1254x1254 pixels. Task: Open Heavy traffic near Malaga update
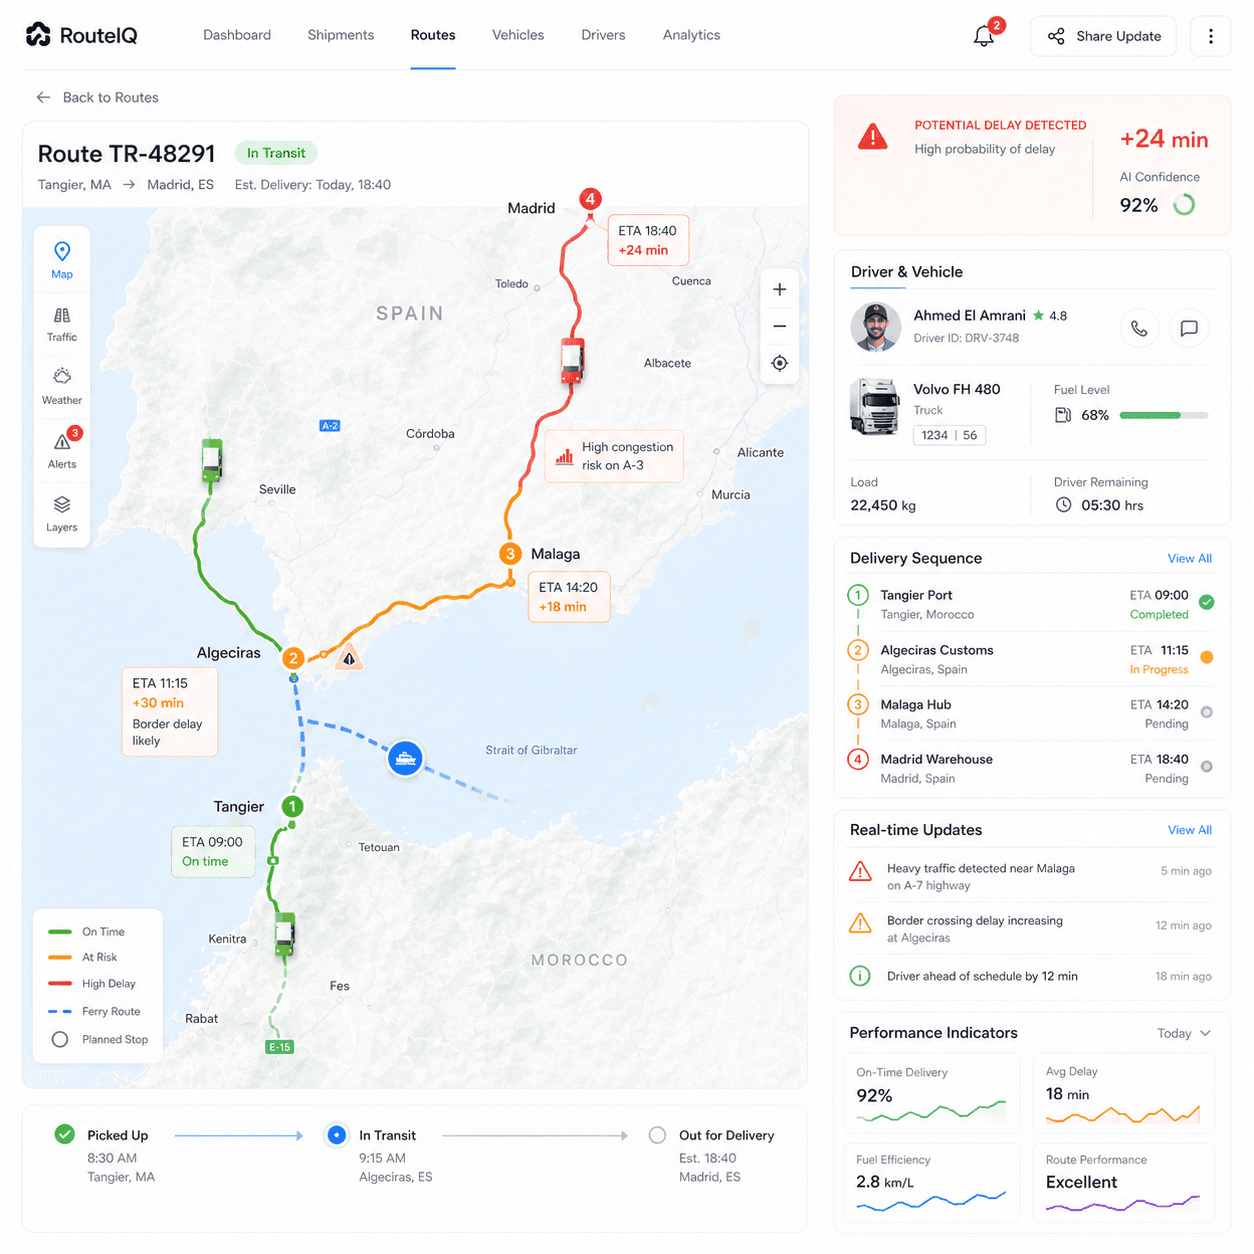pyautogui.click(x=1031, y=876)
